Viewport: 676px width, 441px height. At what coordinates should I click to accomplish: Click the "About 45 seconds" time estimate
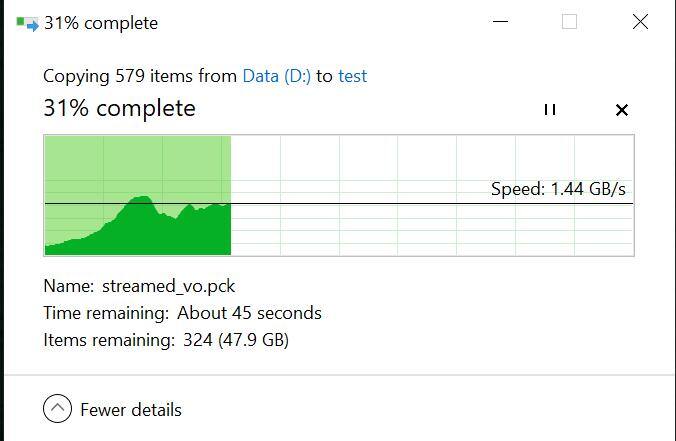(x=249, y=313)
